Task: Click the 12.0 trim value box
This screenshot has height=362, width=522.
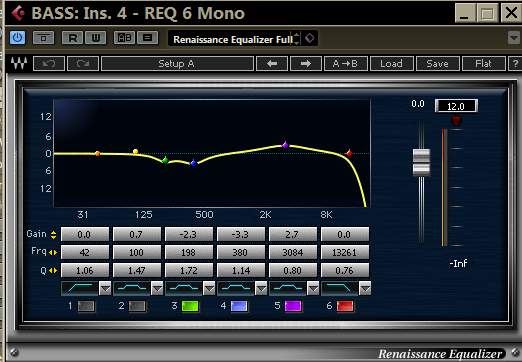Action: [456, 106]
